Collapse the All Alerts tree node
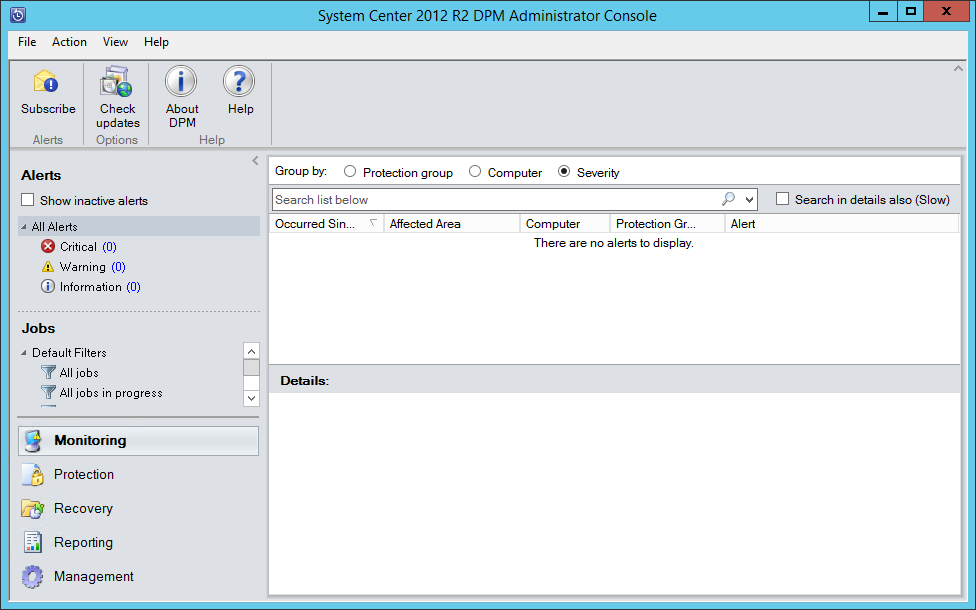 [x=24, y=227]
